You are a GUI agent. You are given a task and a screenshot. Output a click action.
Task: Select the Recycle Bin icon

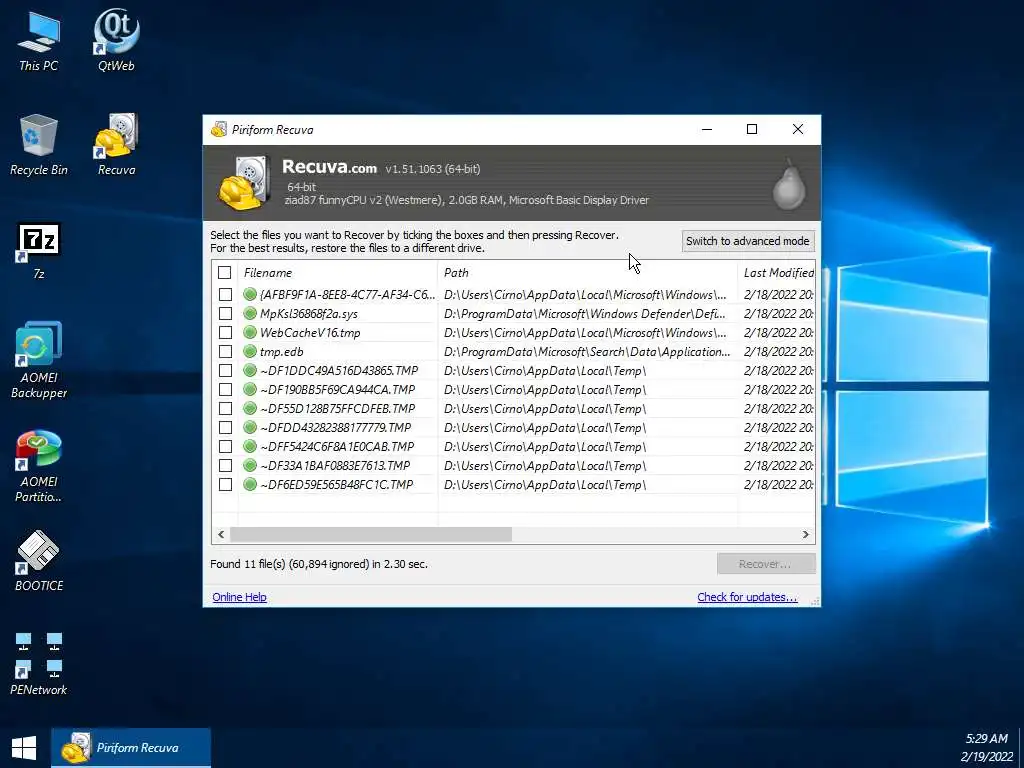point(39,145)
